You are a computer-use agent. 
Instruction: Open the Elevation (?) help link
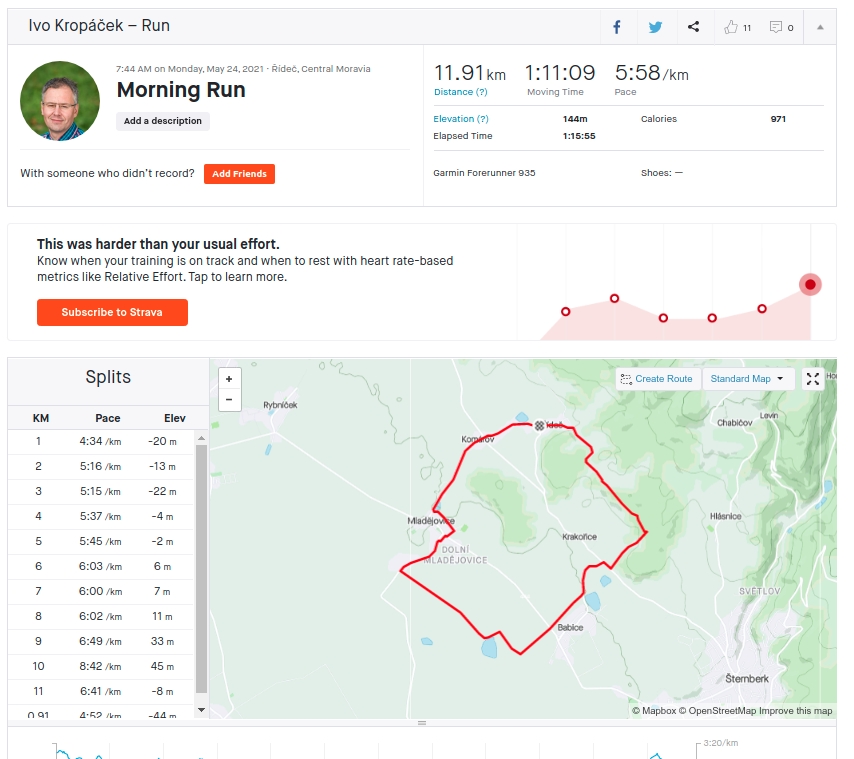coord(461,119)
